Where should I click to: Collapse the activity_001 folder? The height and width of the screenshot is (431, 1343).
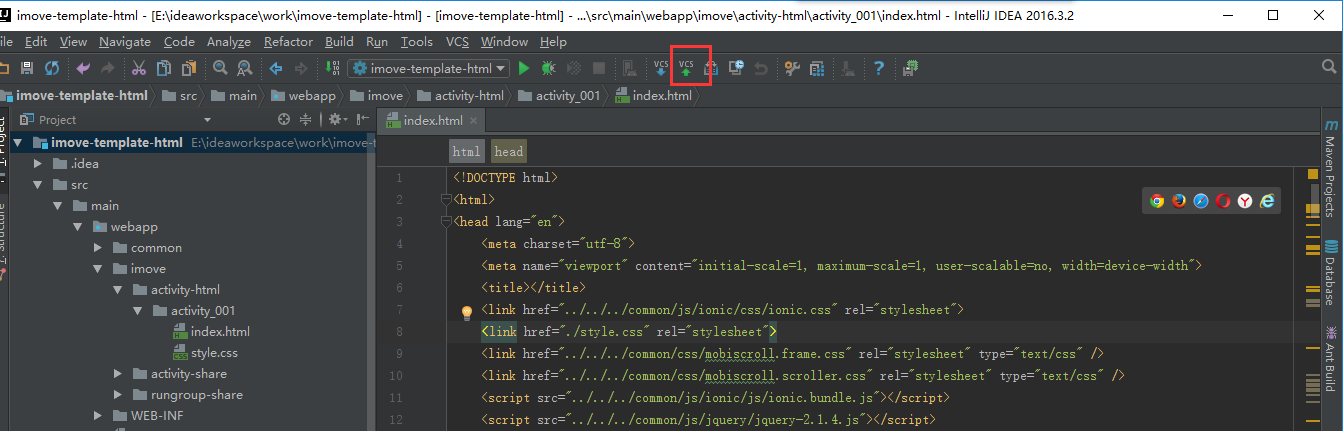click(x=138, y=311)
